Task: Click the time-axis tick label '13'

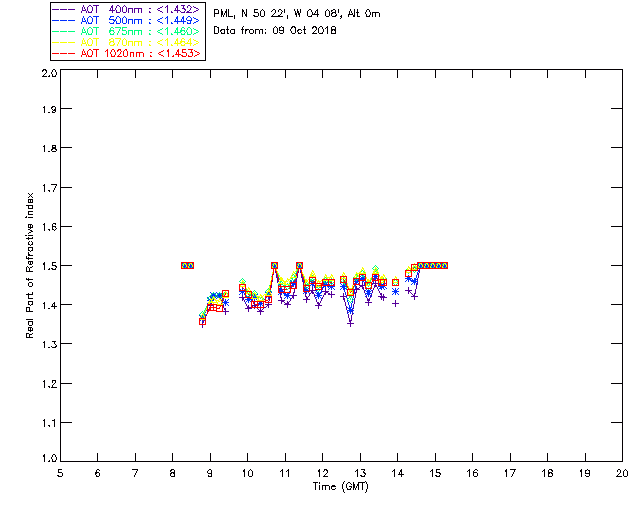Action: click(x=360, y=473)
